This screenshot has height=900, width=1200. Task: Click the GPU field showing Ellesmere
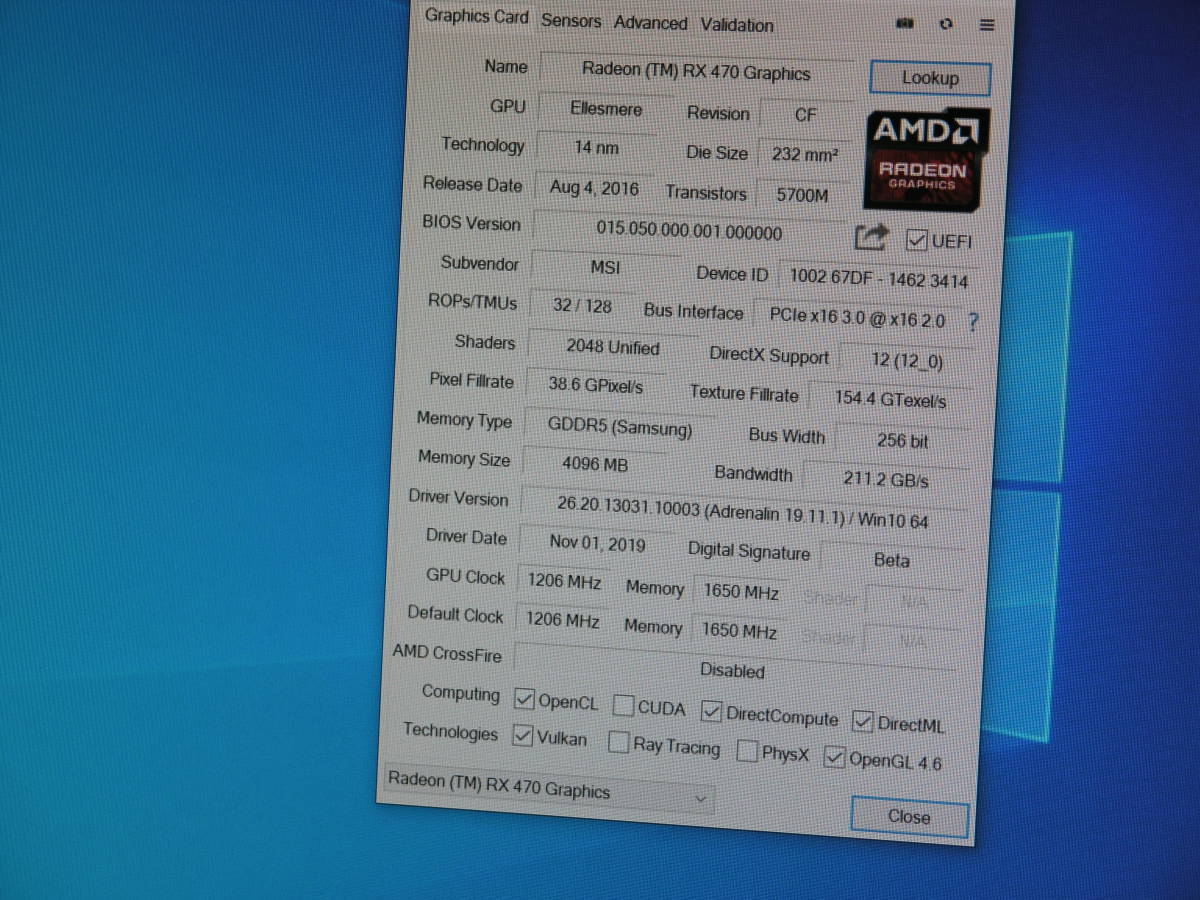606,109
